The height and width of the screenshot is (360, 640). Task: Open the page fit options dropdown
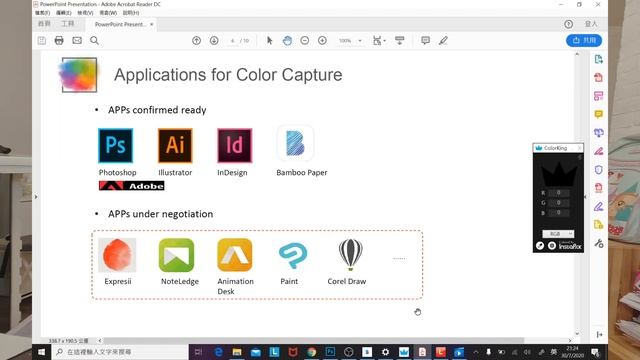[379, 40]
